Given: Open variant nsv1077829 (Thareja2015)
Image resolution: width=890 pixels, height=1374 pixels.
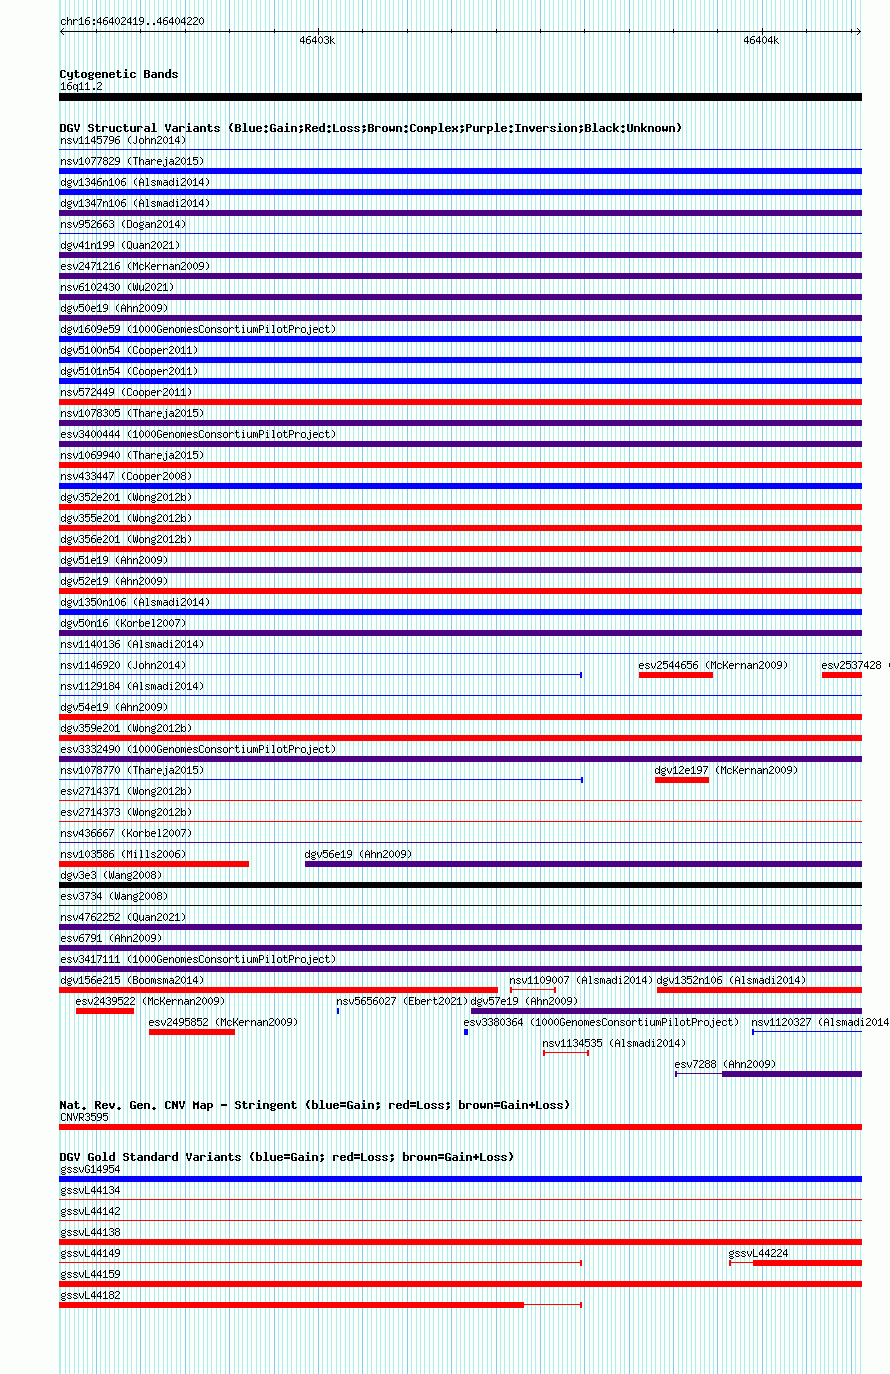Looking at the screenshot, I should pyautogui.click(x=132, y=161).
